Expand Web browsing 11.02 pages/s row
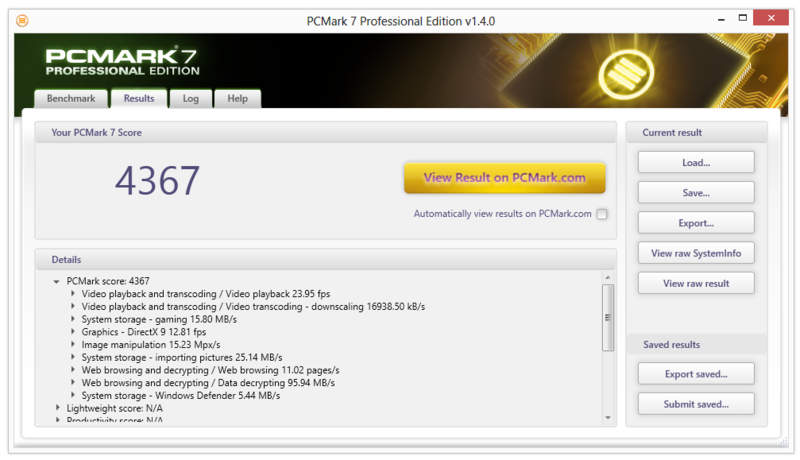800x460 pixels. tap(73, 370)
